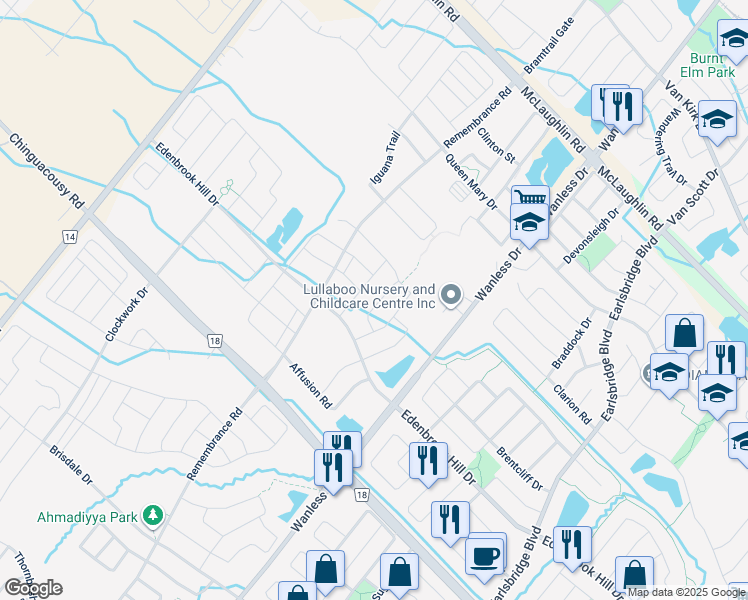The image size is (748, 600).
Task: Open the coffee cup cafe marker
Action: (x=485, y=555)
